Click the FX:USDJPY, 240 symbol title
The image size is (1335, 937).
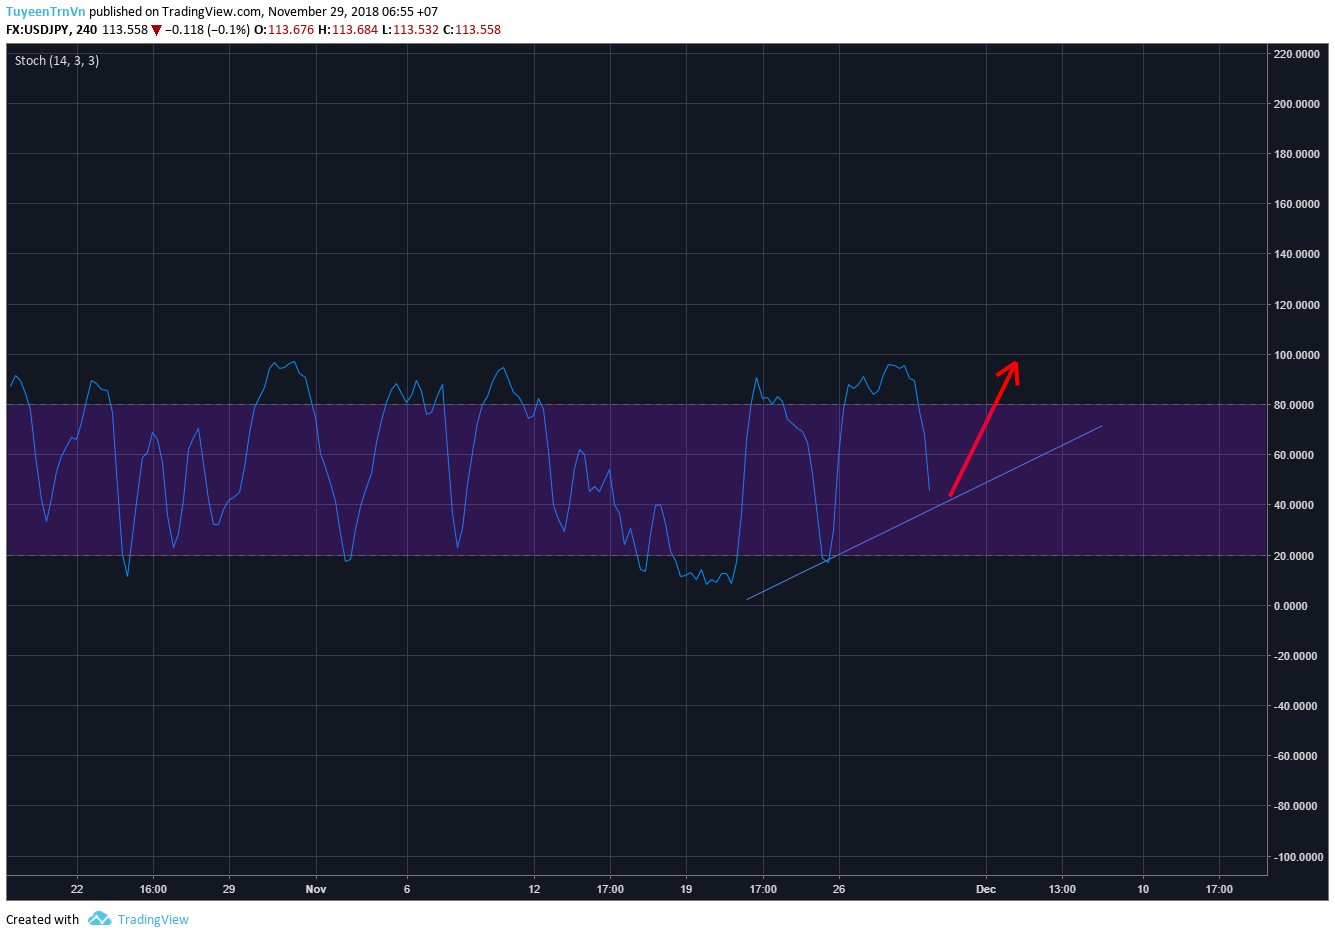tap(52, 30)
